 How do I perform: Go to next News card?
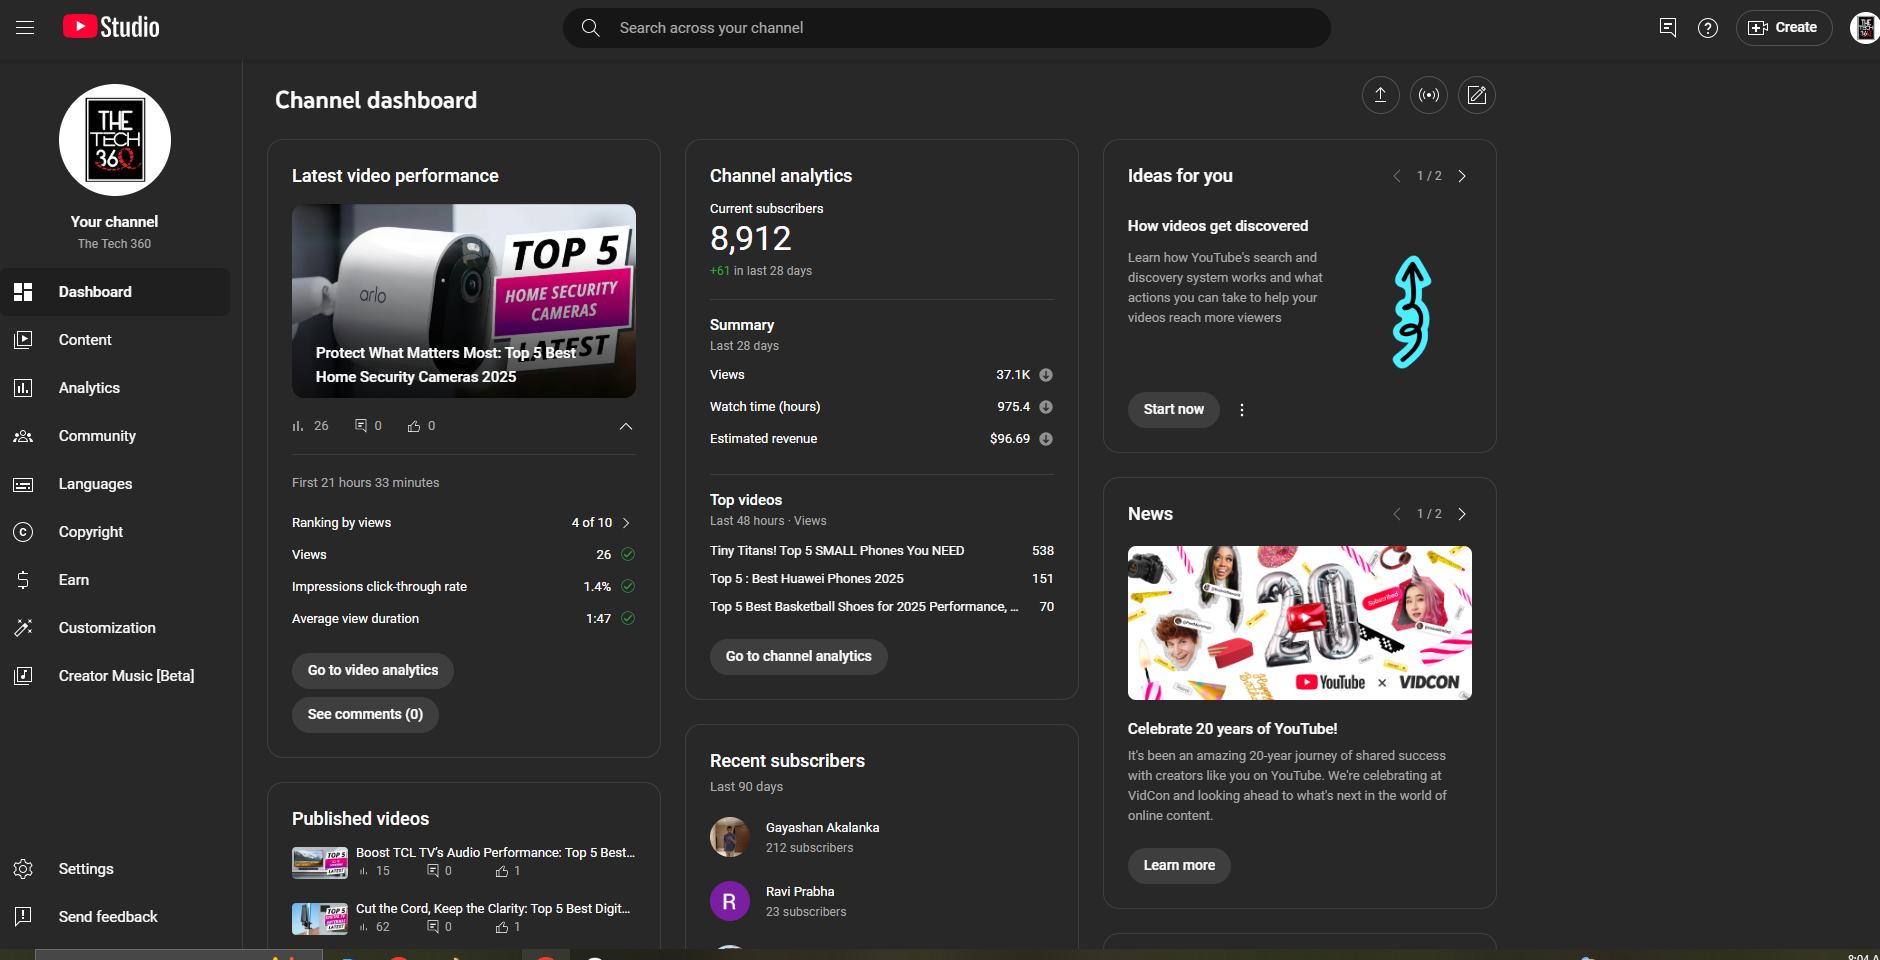(1462, 514)
